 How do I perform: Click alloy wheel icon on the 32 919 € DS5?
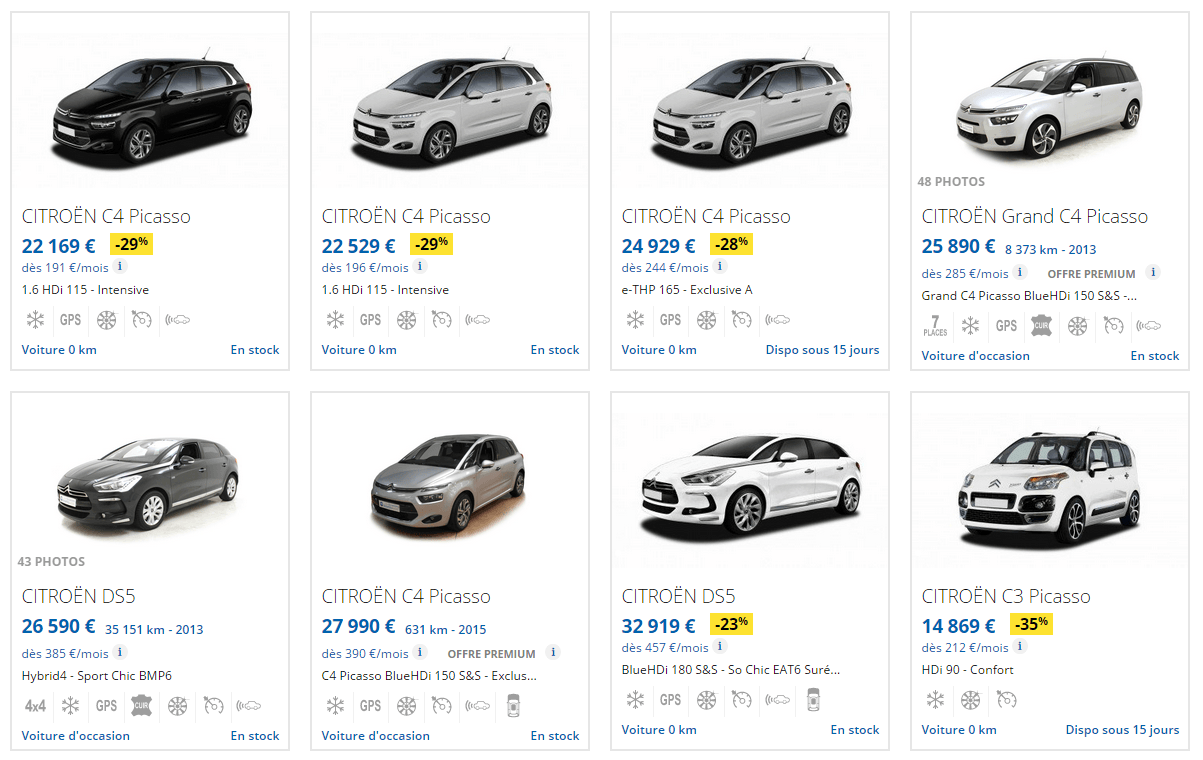click(706, 700)
